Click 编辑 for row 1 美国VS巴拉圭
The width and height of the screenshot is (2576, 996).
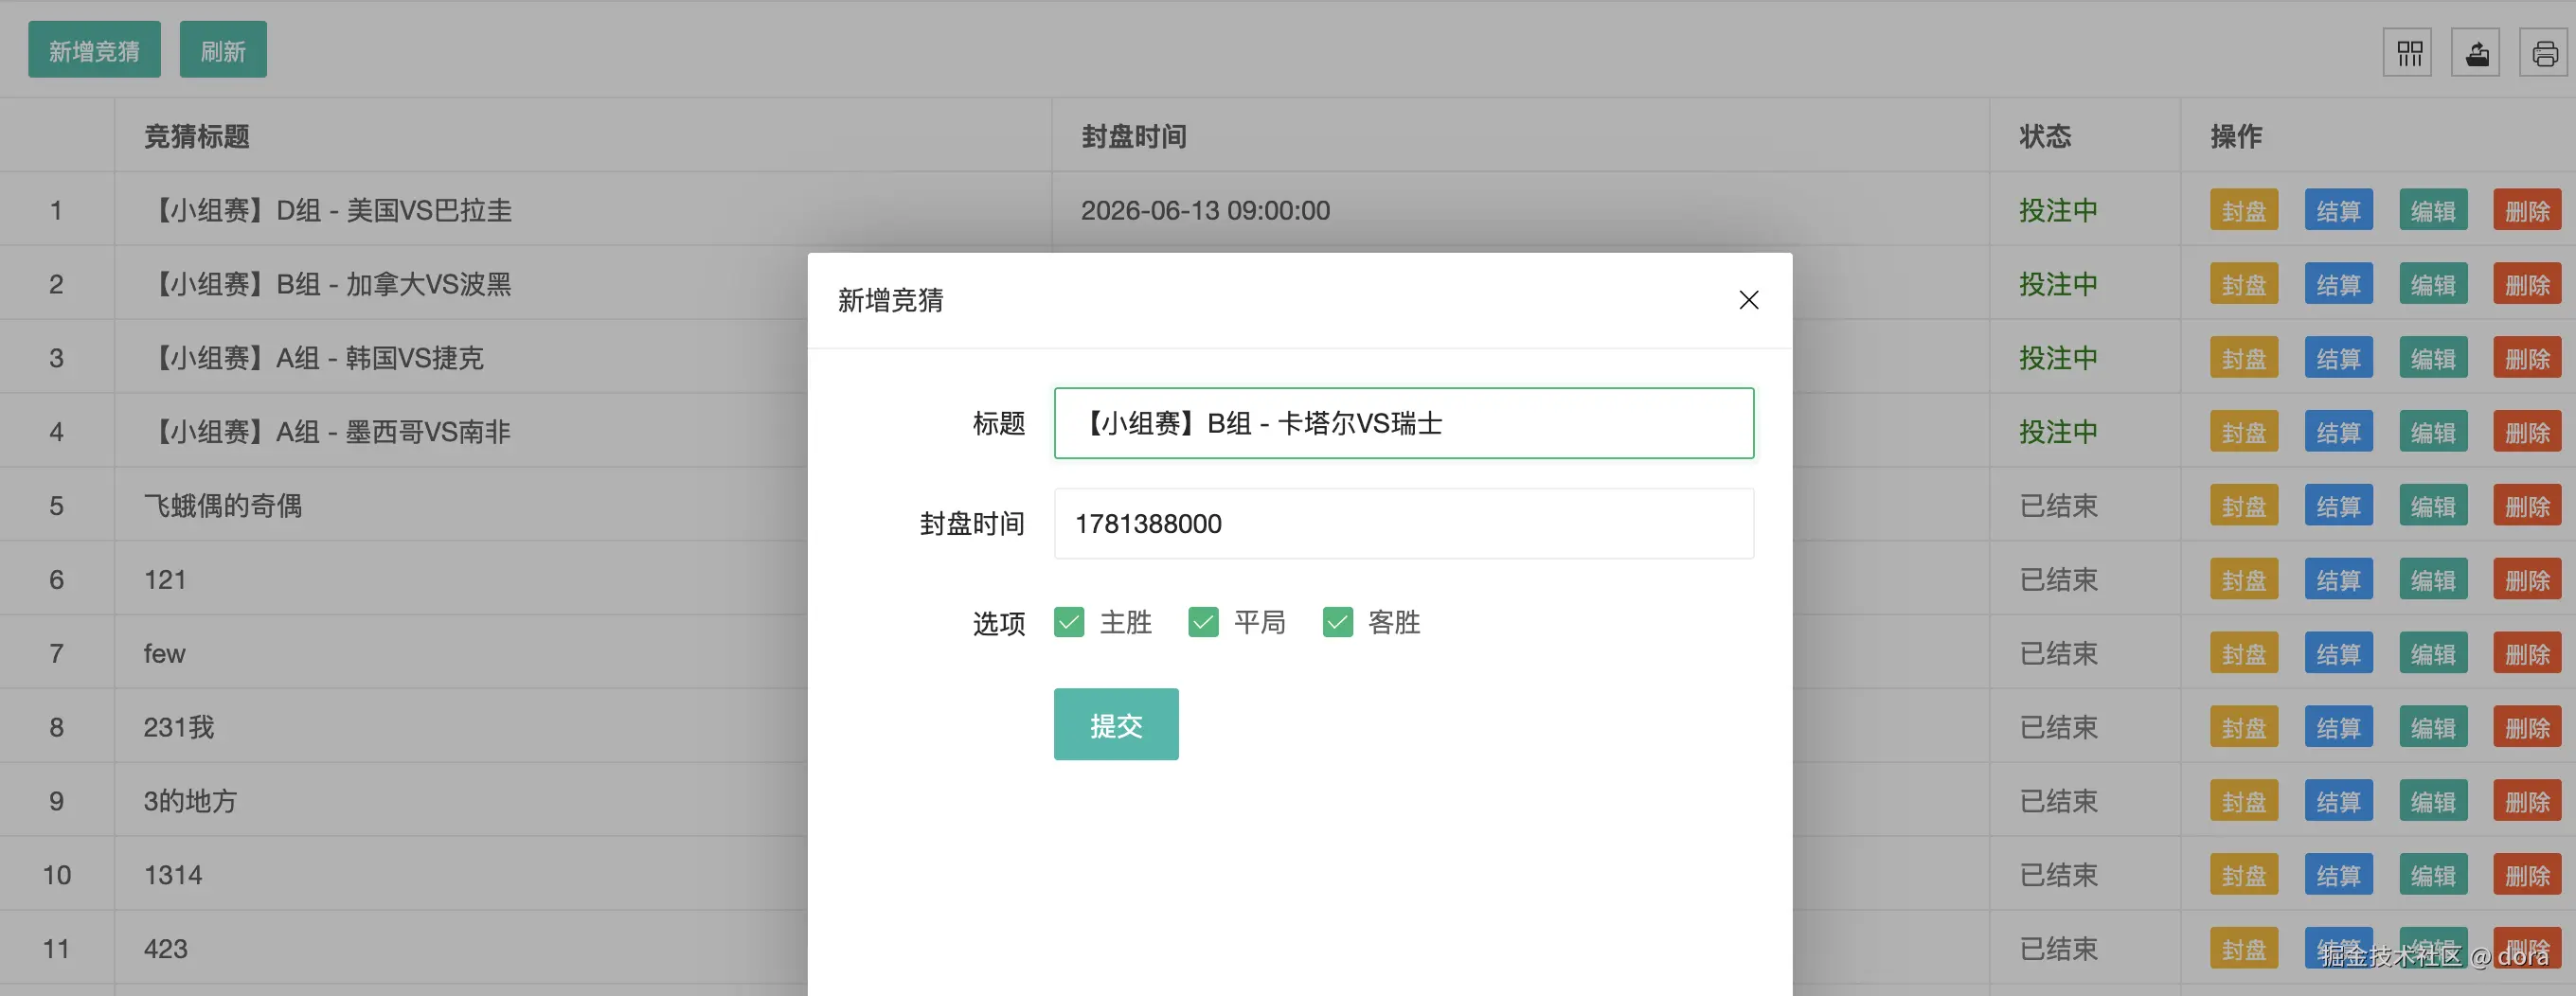tap(2433, 210)
